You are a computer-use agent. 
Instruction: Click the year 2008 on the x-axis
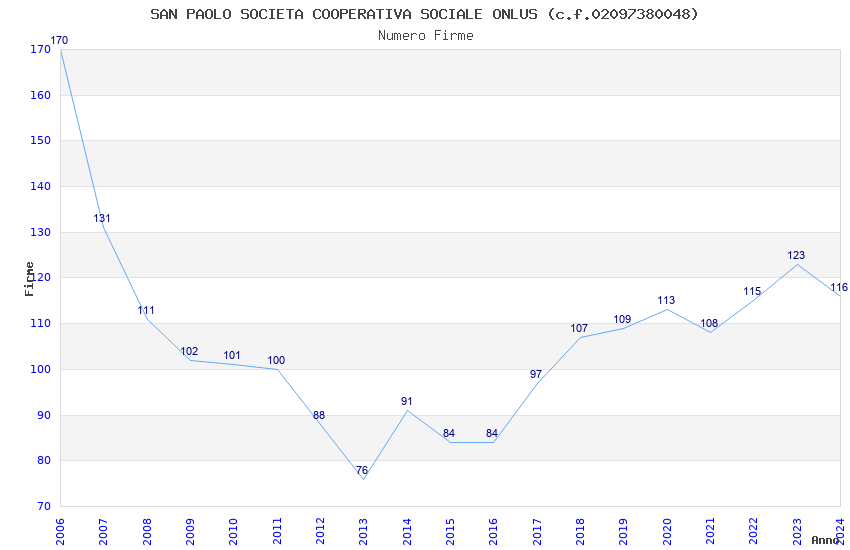[147, 531]
